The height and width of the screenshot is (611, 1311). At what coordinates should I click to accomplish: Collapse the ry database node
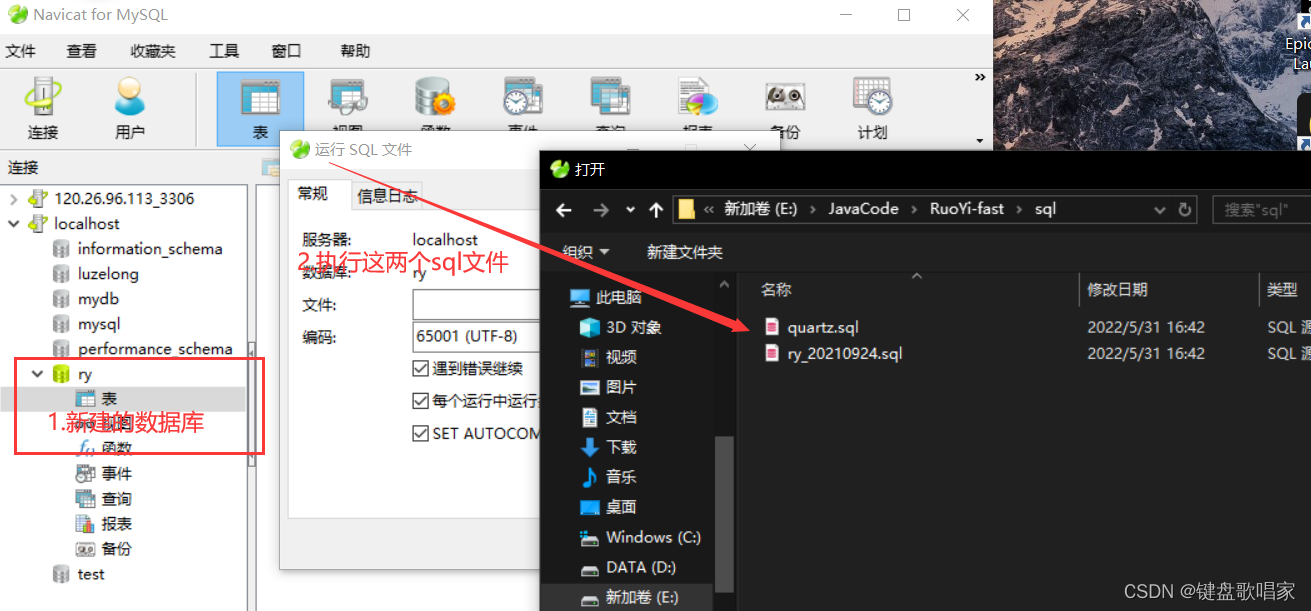38,374
